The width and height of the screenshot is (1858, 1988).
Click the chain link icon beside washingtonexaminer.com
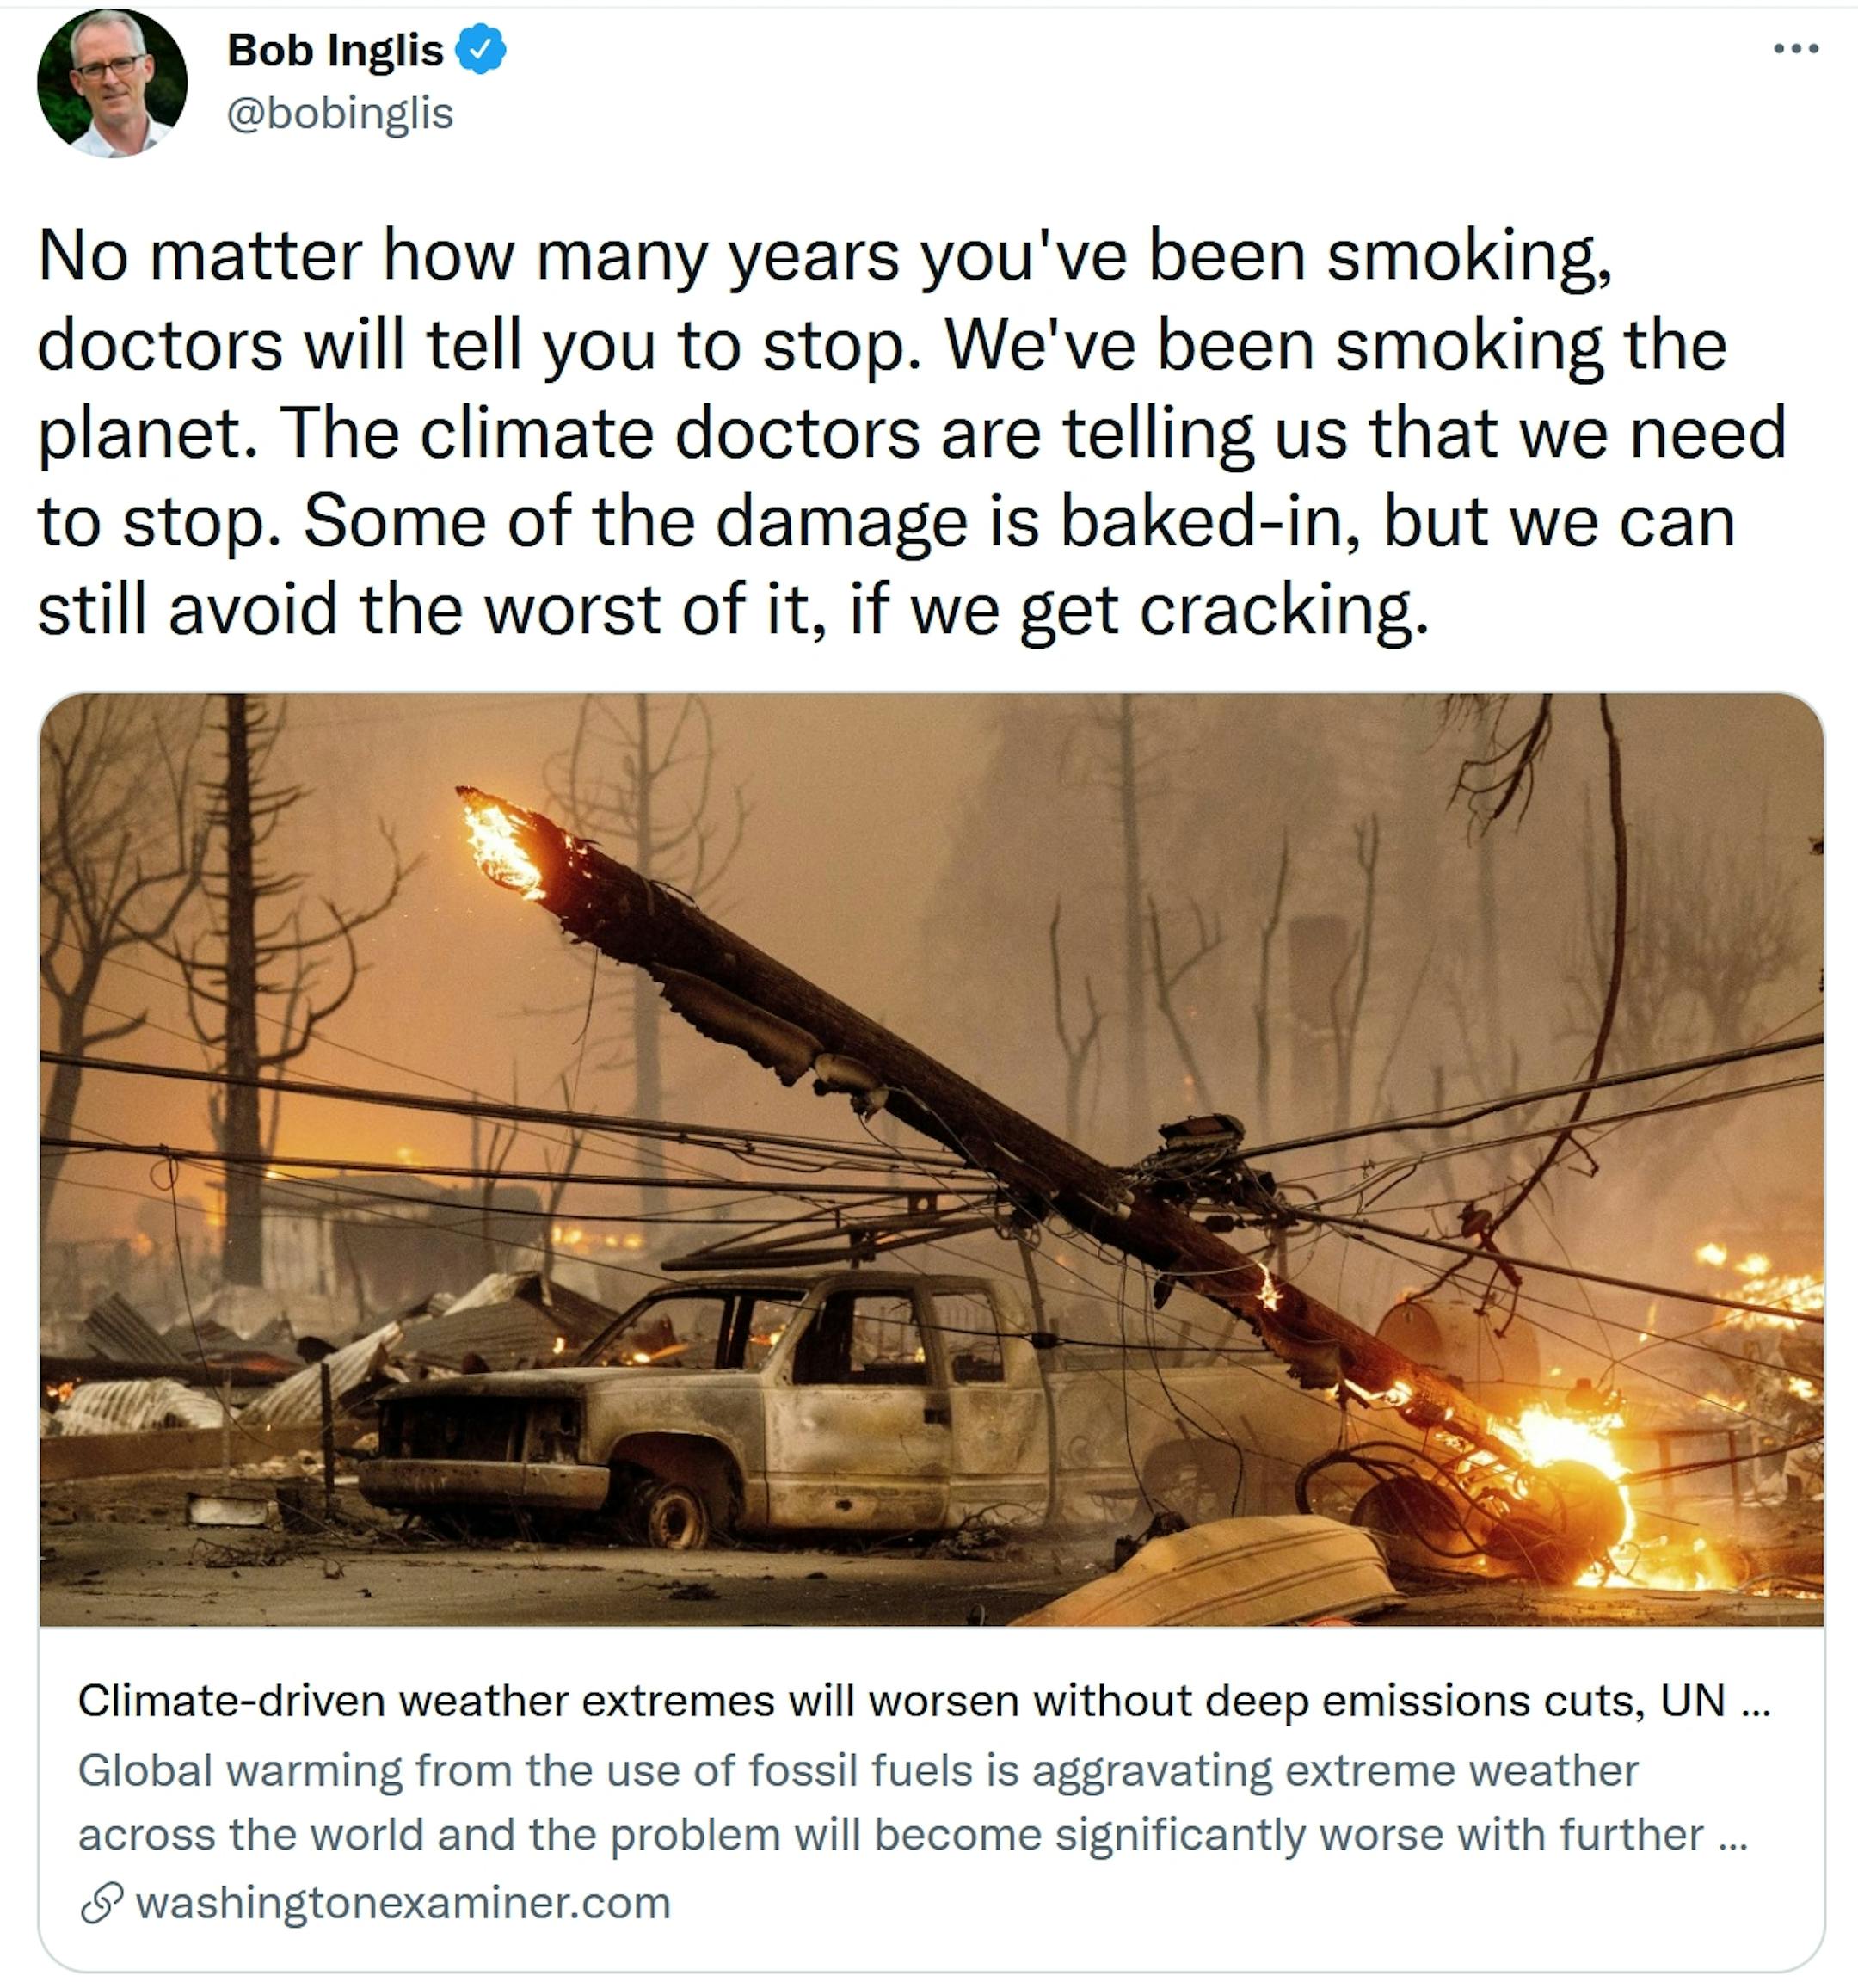pyautogui.click(x=101, y=1903)
